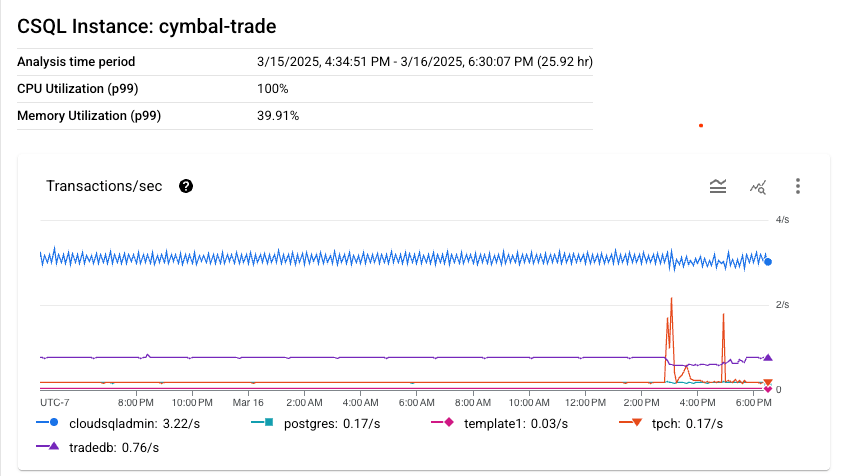
Task: Click the purple tradedb triangle end marker
Action: [768, 357]
